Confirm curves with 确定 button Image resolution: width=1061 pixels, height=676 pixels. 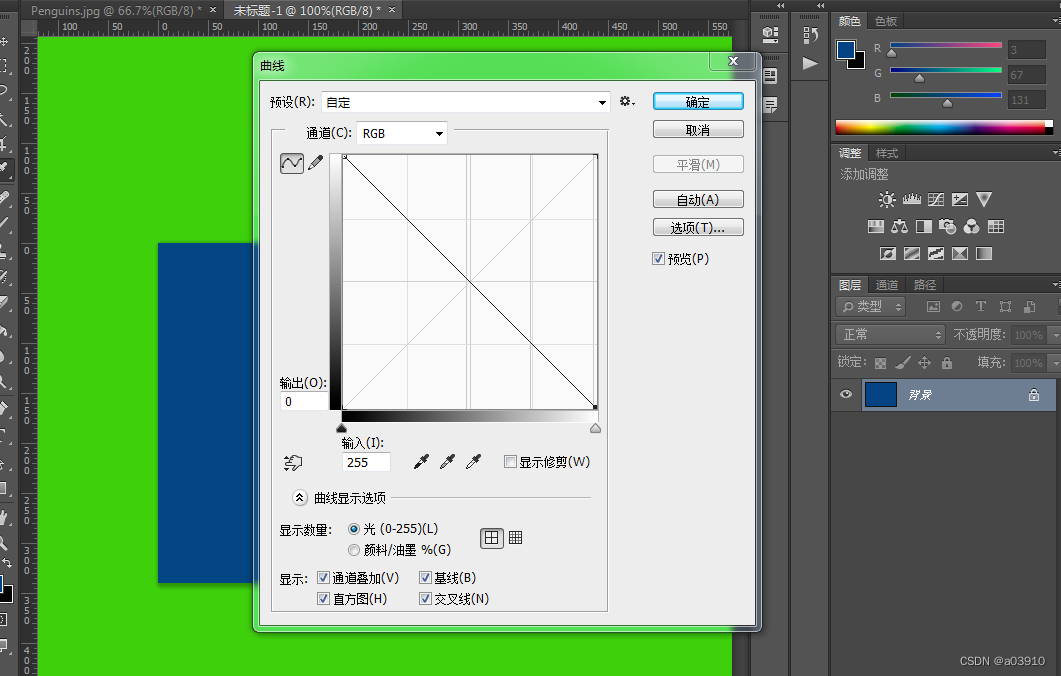pos(698,102)
